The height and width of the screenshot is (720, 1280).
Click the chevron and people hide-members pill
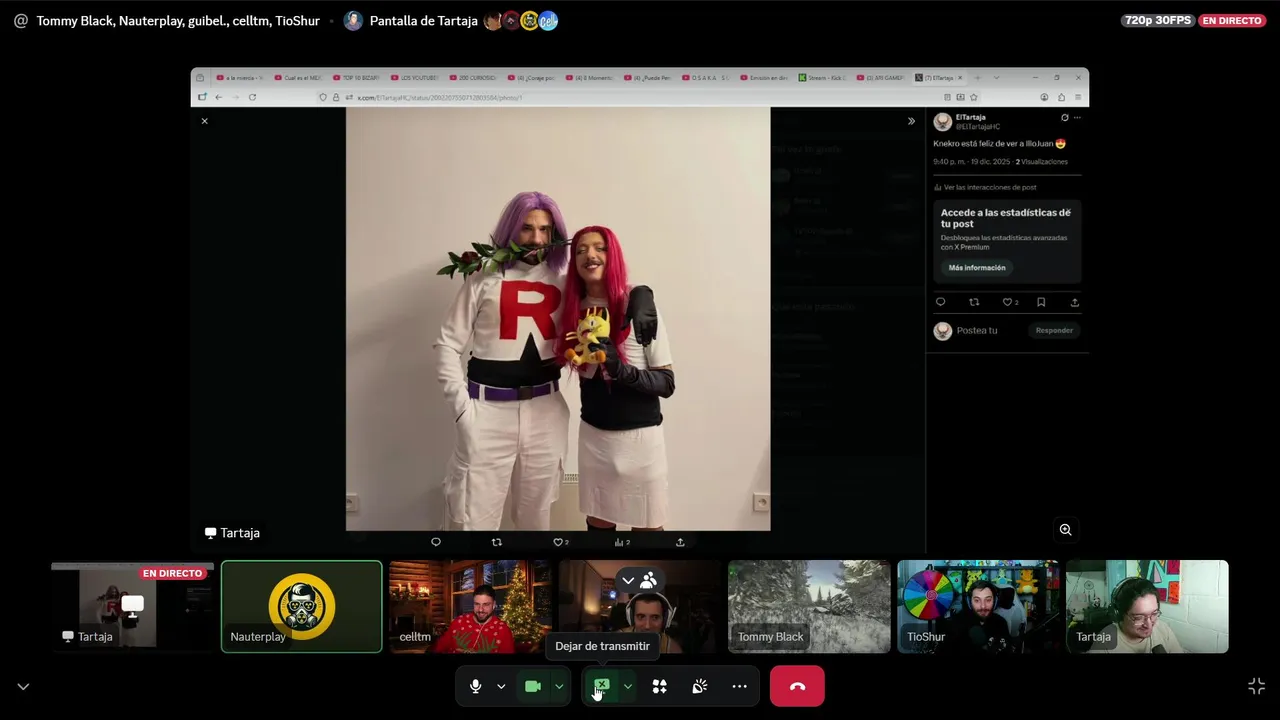point(639,580)
